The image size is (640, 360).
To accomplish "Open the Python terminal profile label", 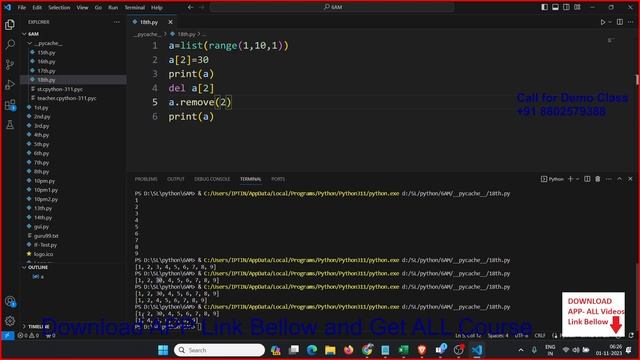I will pos(552,179).
